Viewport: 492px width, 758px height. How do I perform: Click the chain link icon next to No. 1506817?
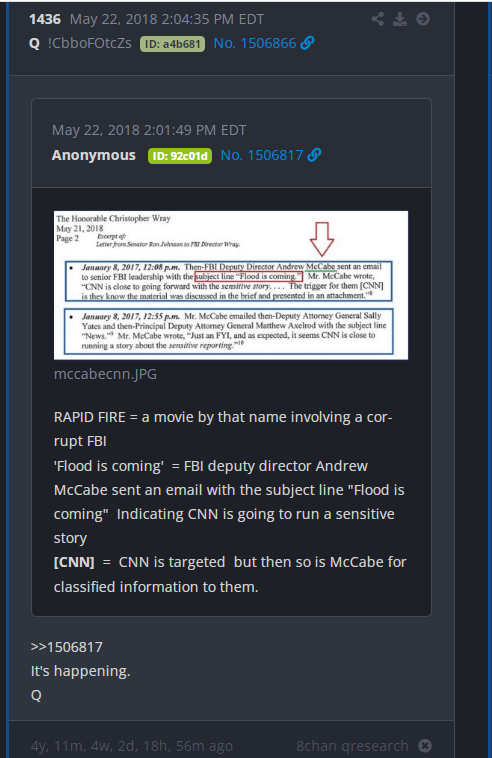[314, 155]
